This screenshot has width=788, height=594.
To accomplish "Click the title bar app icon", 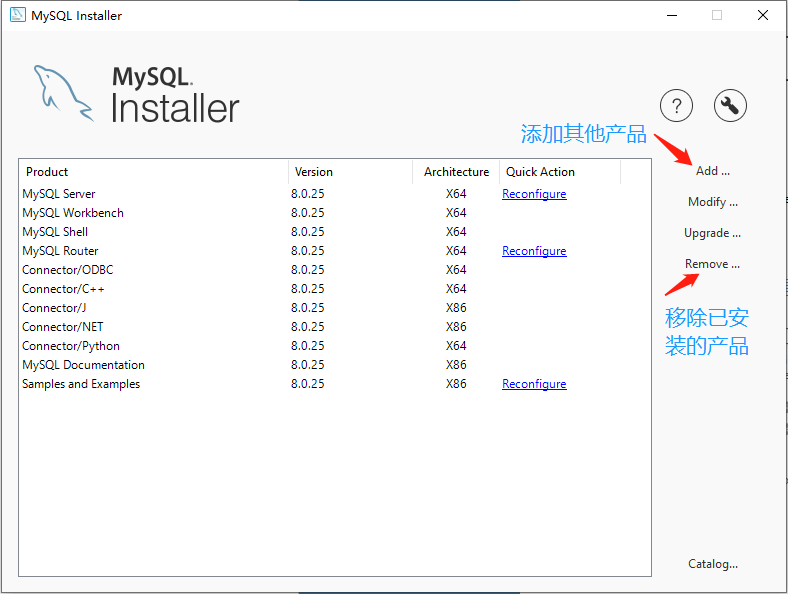I will coord(17,16).
